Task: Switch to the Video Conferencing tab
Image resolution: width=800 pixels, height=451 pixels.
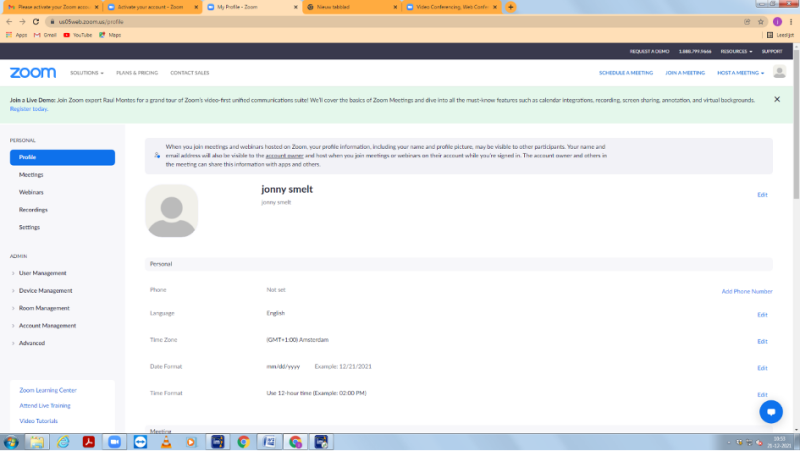Action: 451,7
